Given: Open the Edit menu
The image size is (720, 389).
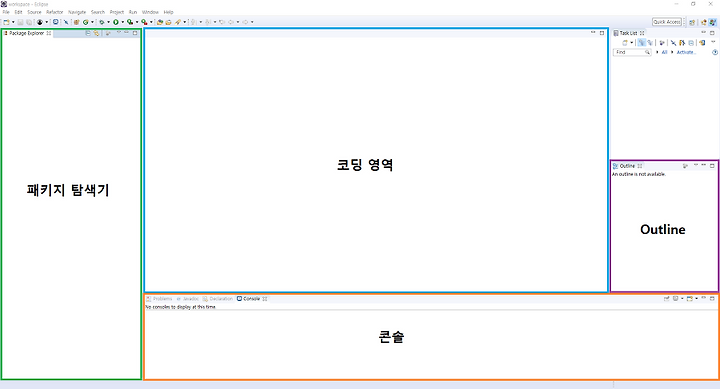Looking at the screenshot, I should click(18, 12).
